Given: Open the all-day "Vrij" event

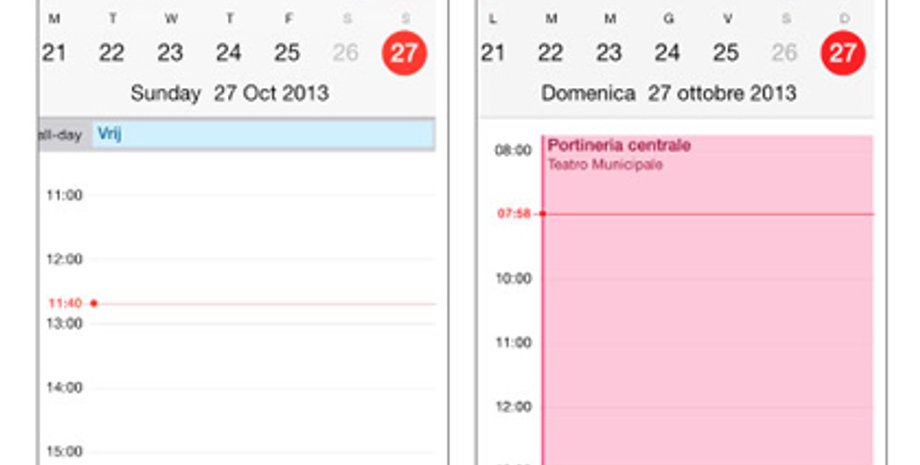Looking at the screenshot, I should (263, 134).
